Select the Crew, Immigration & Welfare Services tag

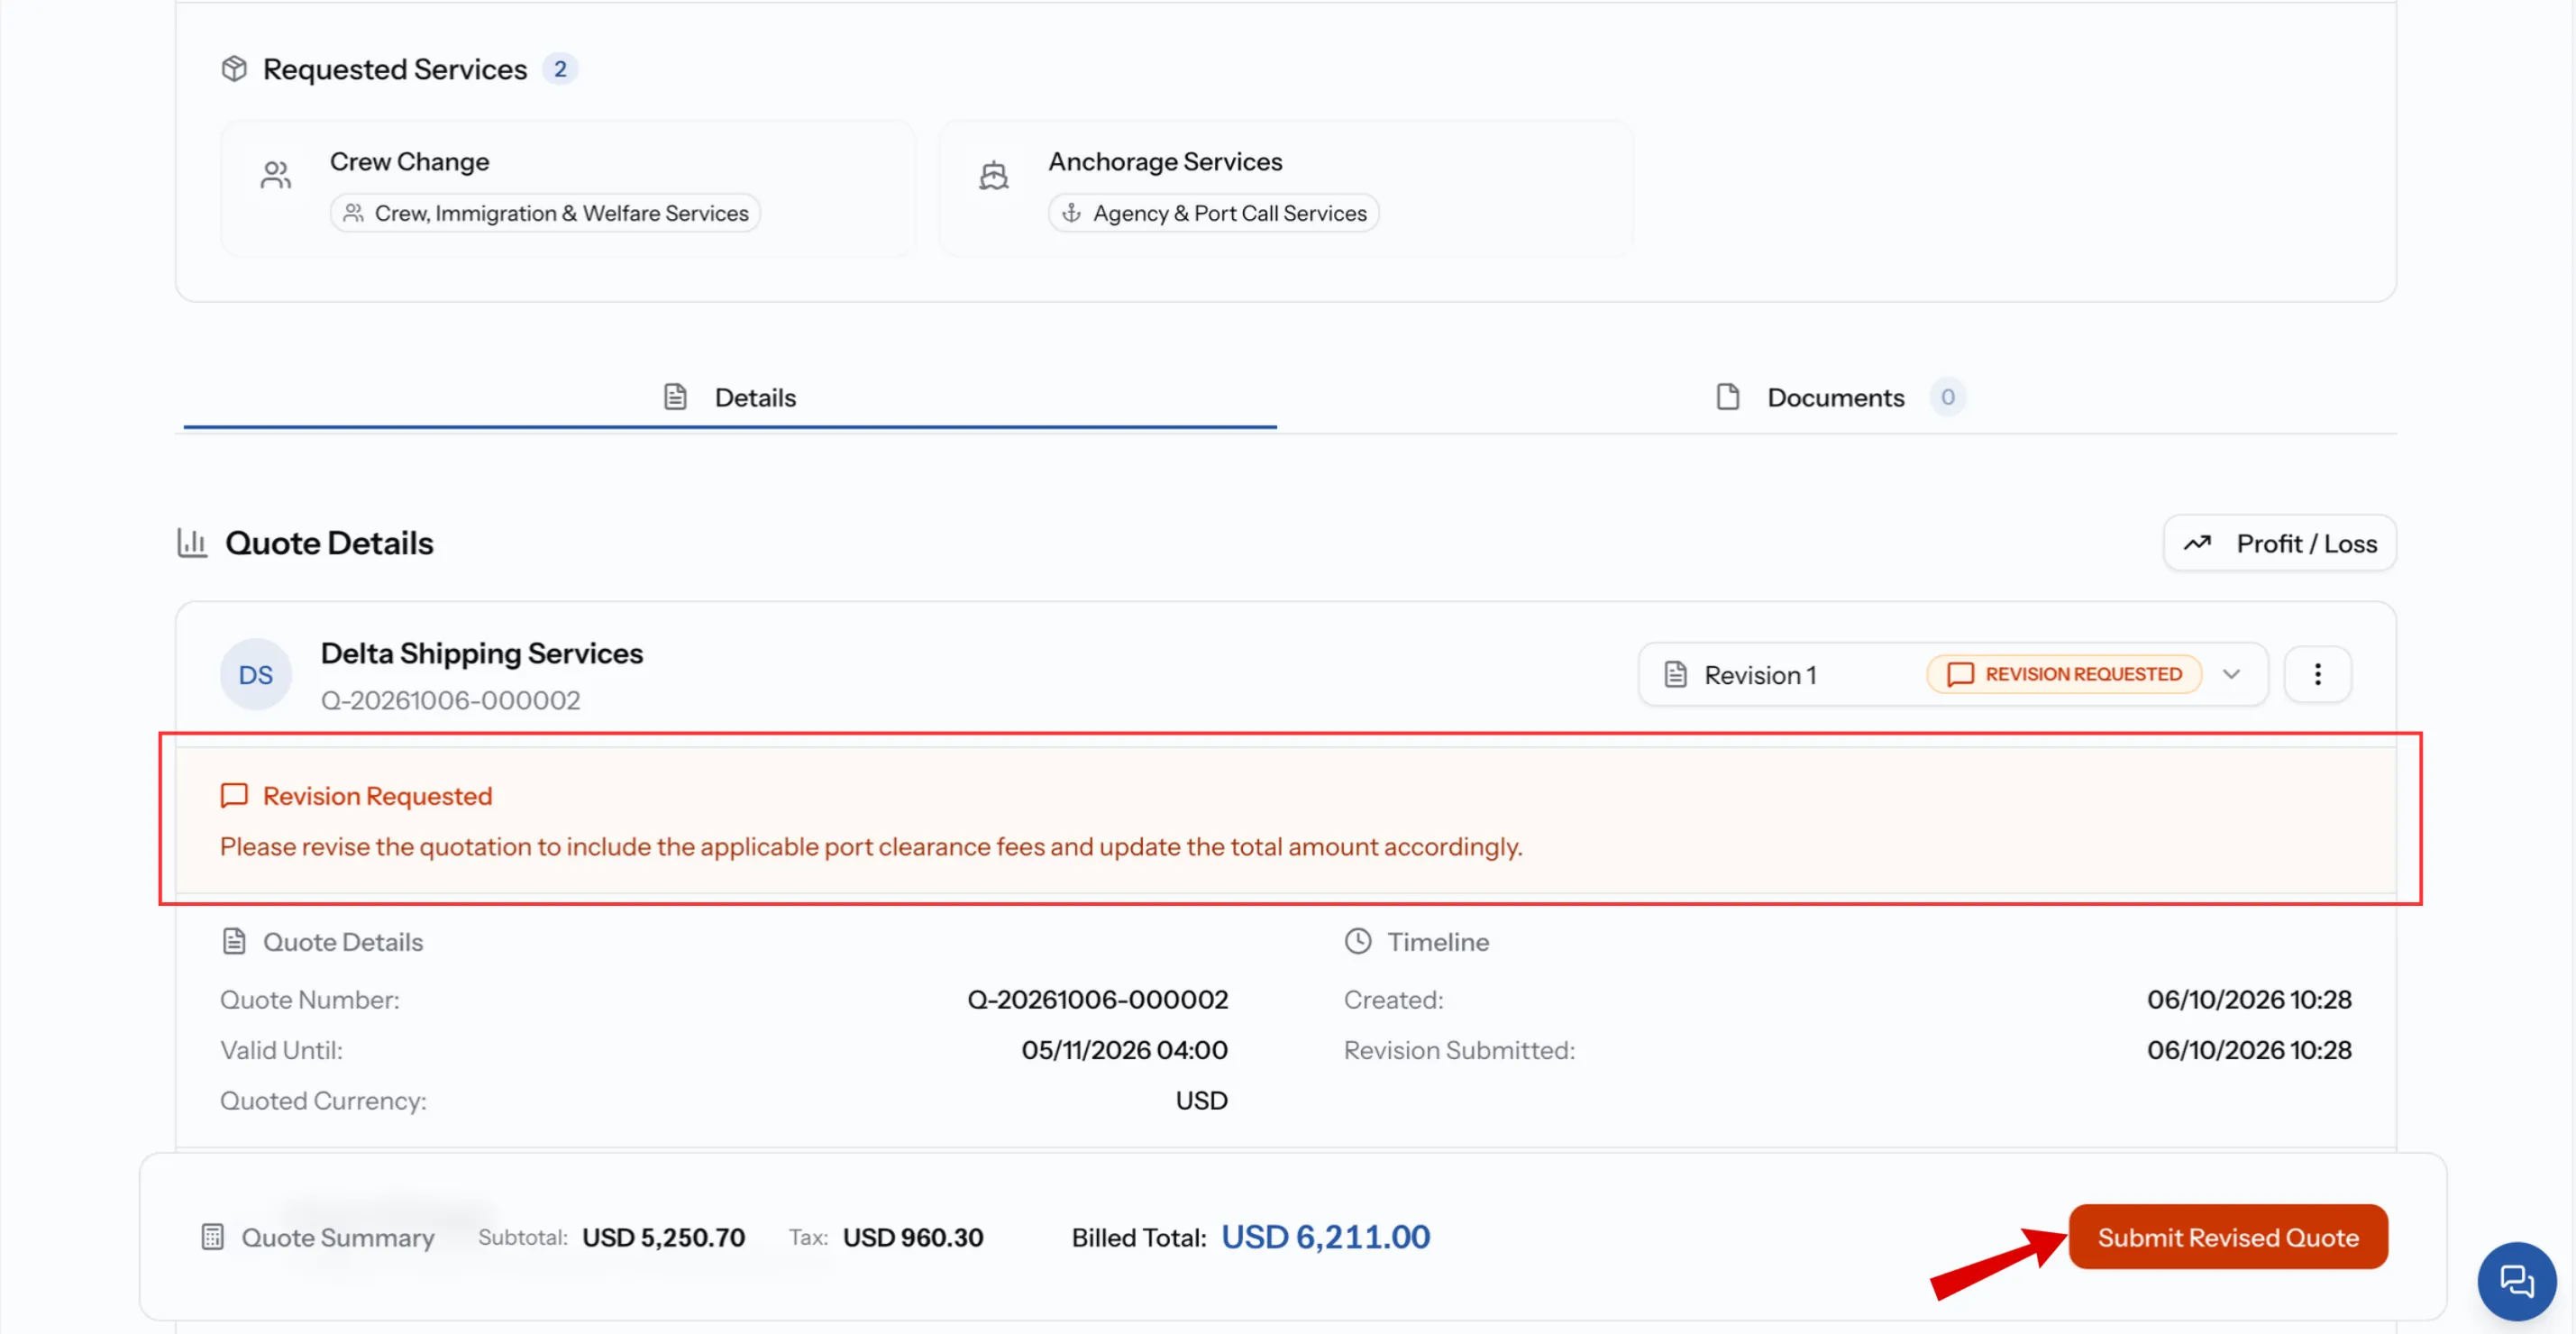click(x=545, y=213)
